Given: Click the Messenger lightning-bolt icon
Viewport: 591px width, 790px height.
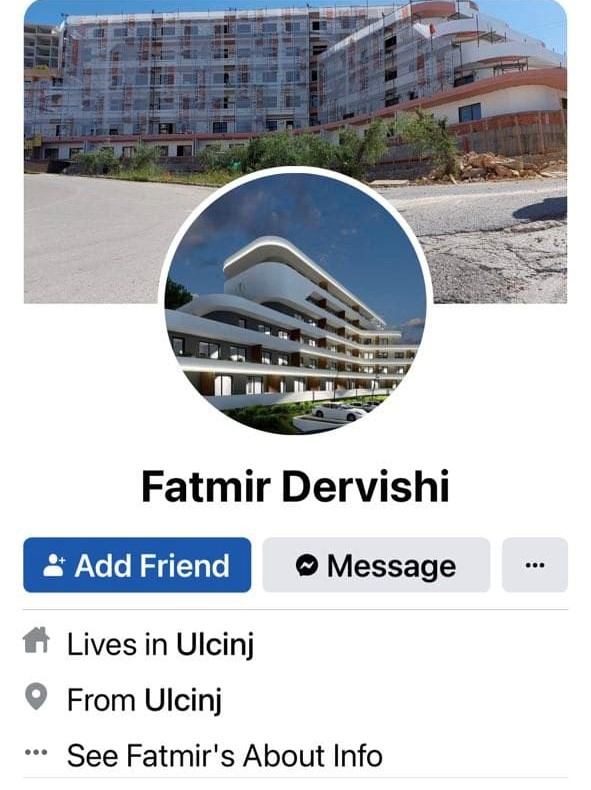Looking at the screenshot, I should pyautogui.click(x=307, y=565).
